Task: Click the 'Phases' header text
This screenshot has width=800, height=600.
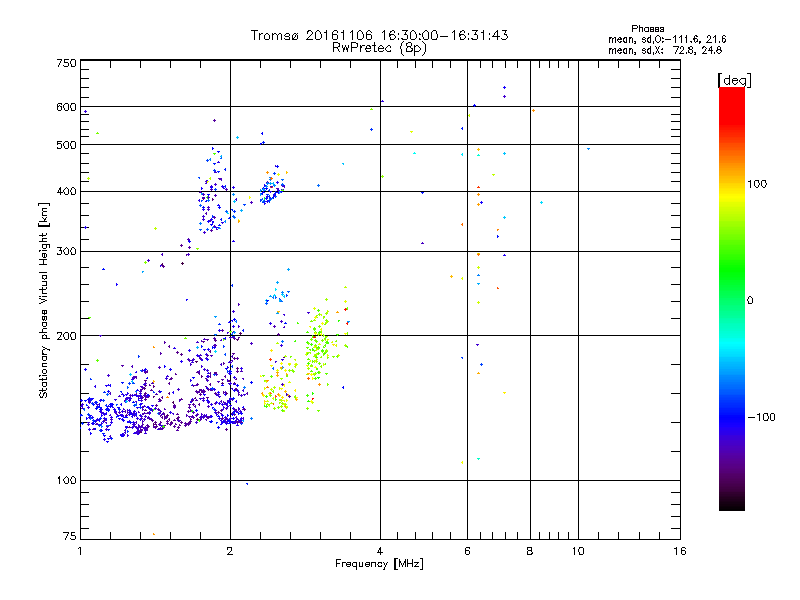Action: pyautogui.click(x=647, y=29)
